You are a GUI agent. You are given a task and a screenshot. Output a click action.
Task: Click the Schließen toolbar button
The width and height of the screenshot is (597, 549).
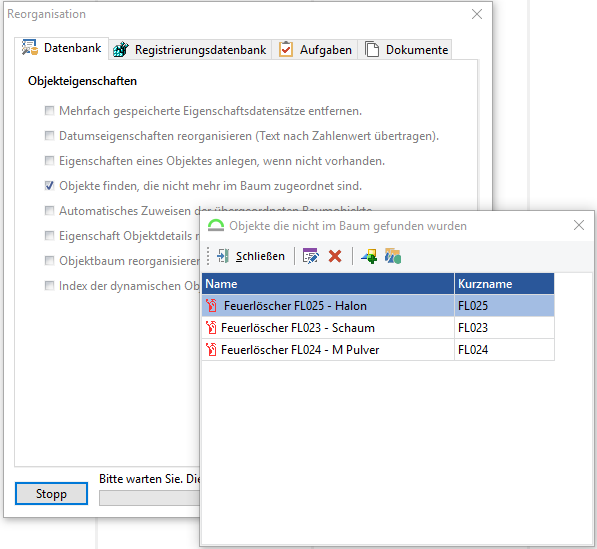[x=251, y=256]
